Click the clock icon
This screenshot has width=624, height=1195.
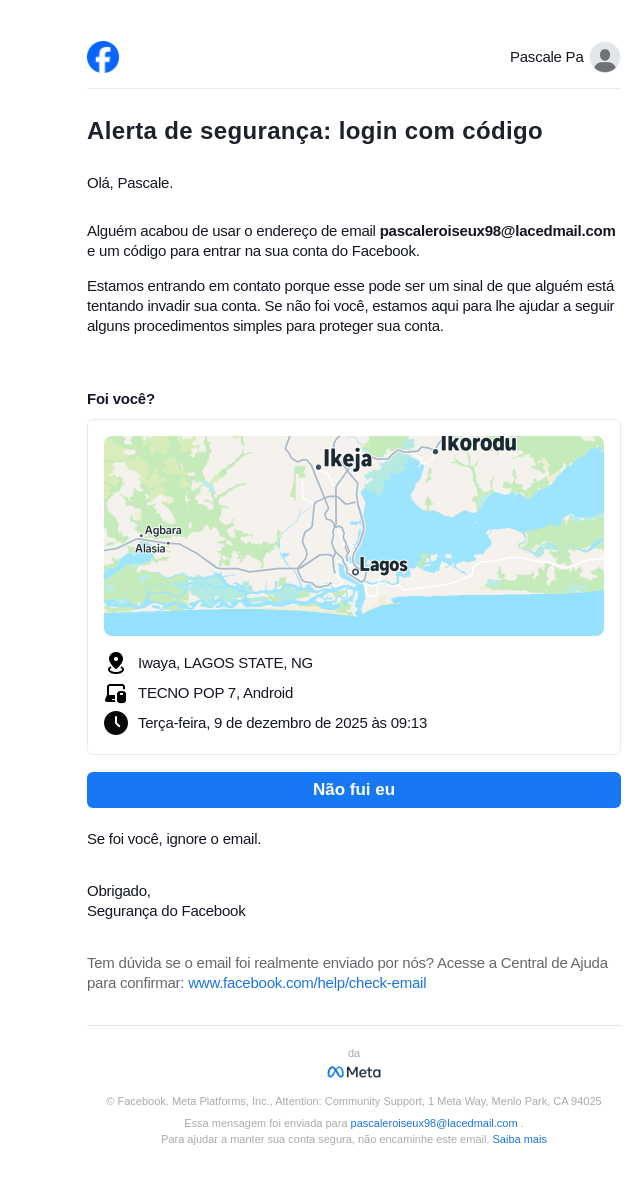pos(116,723)
